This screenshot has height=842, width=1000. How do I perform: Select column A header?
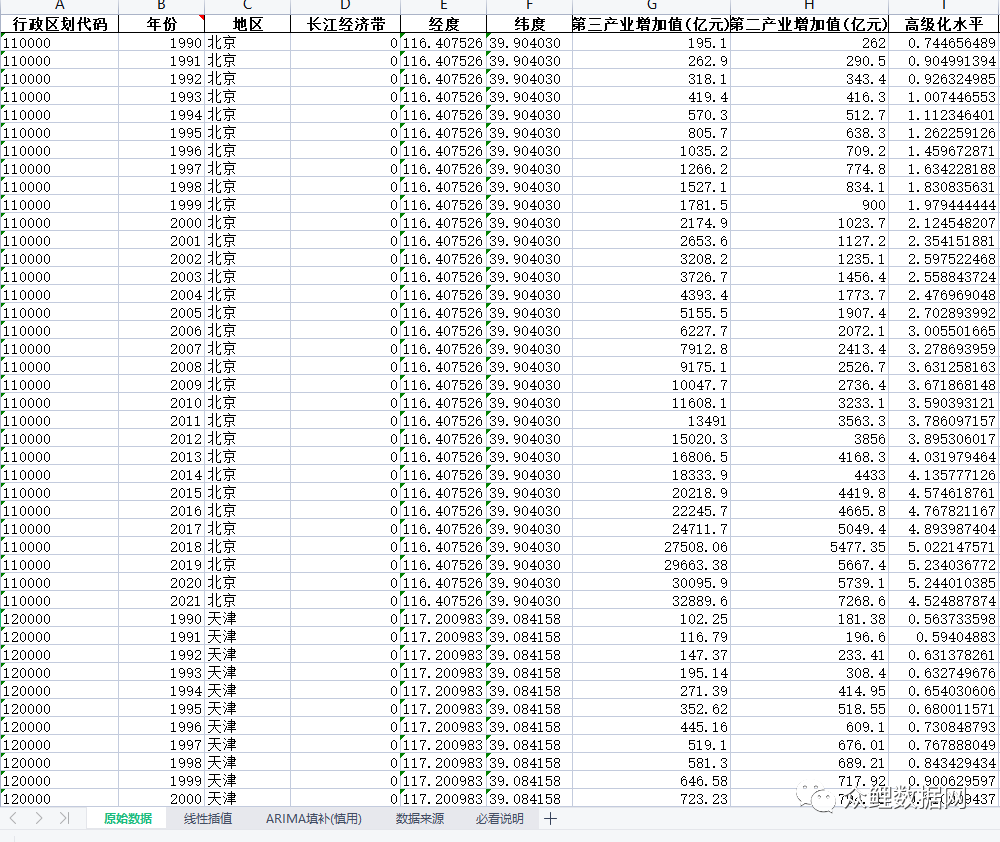pyautogui.click(x=59, y=6)
